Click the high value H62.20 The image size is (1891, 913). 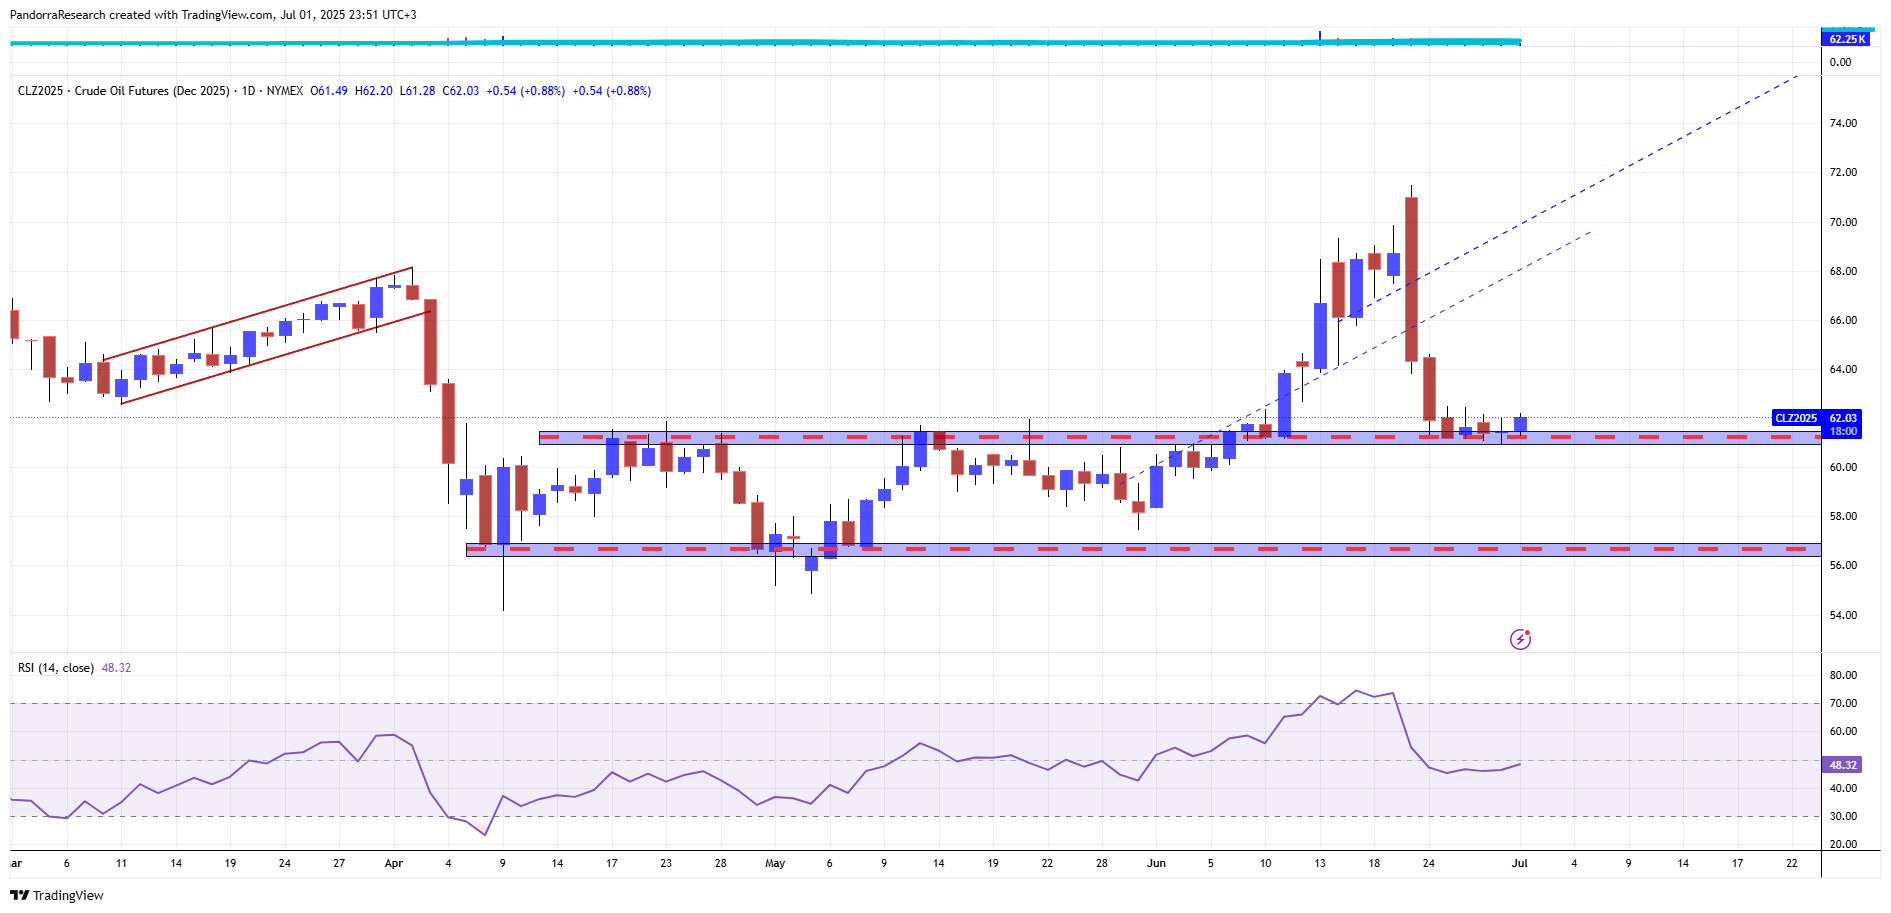[x=374, y=91]
